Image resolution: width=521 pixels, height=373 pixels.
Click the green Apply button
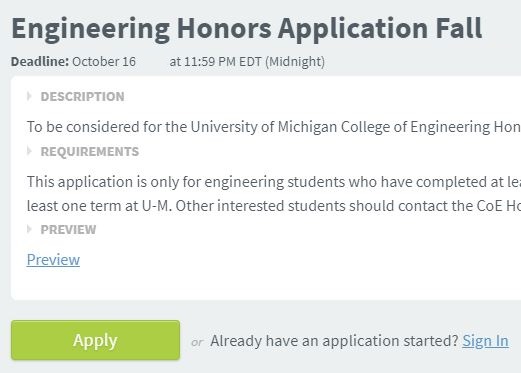(95, 340)
